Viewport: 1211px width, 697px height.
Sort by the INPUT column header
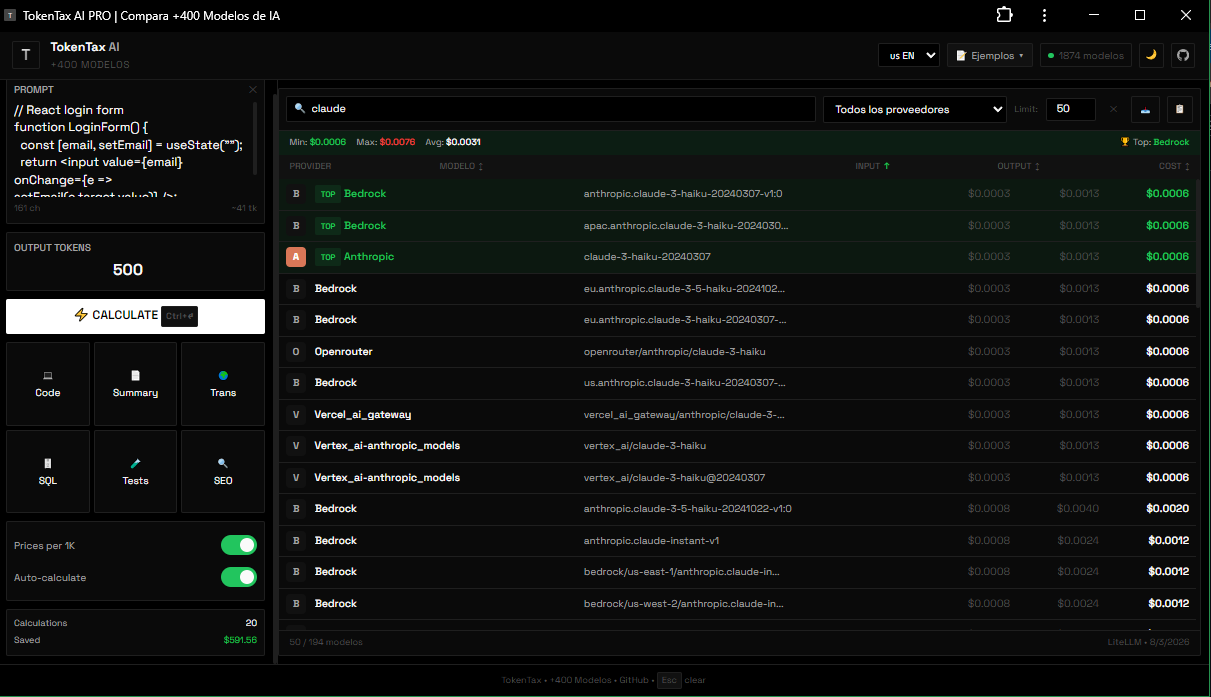click(x=872, y=166)
